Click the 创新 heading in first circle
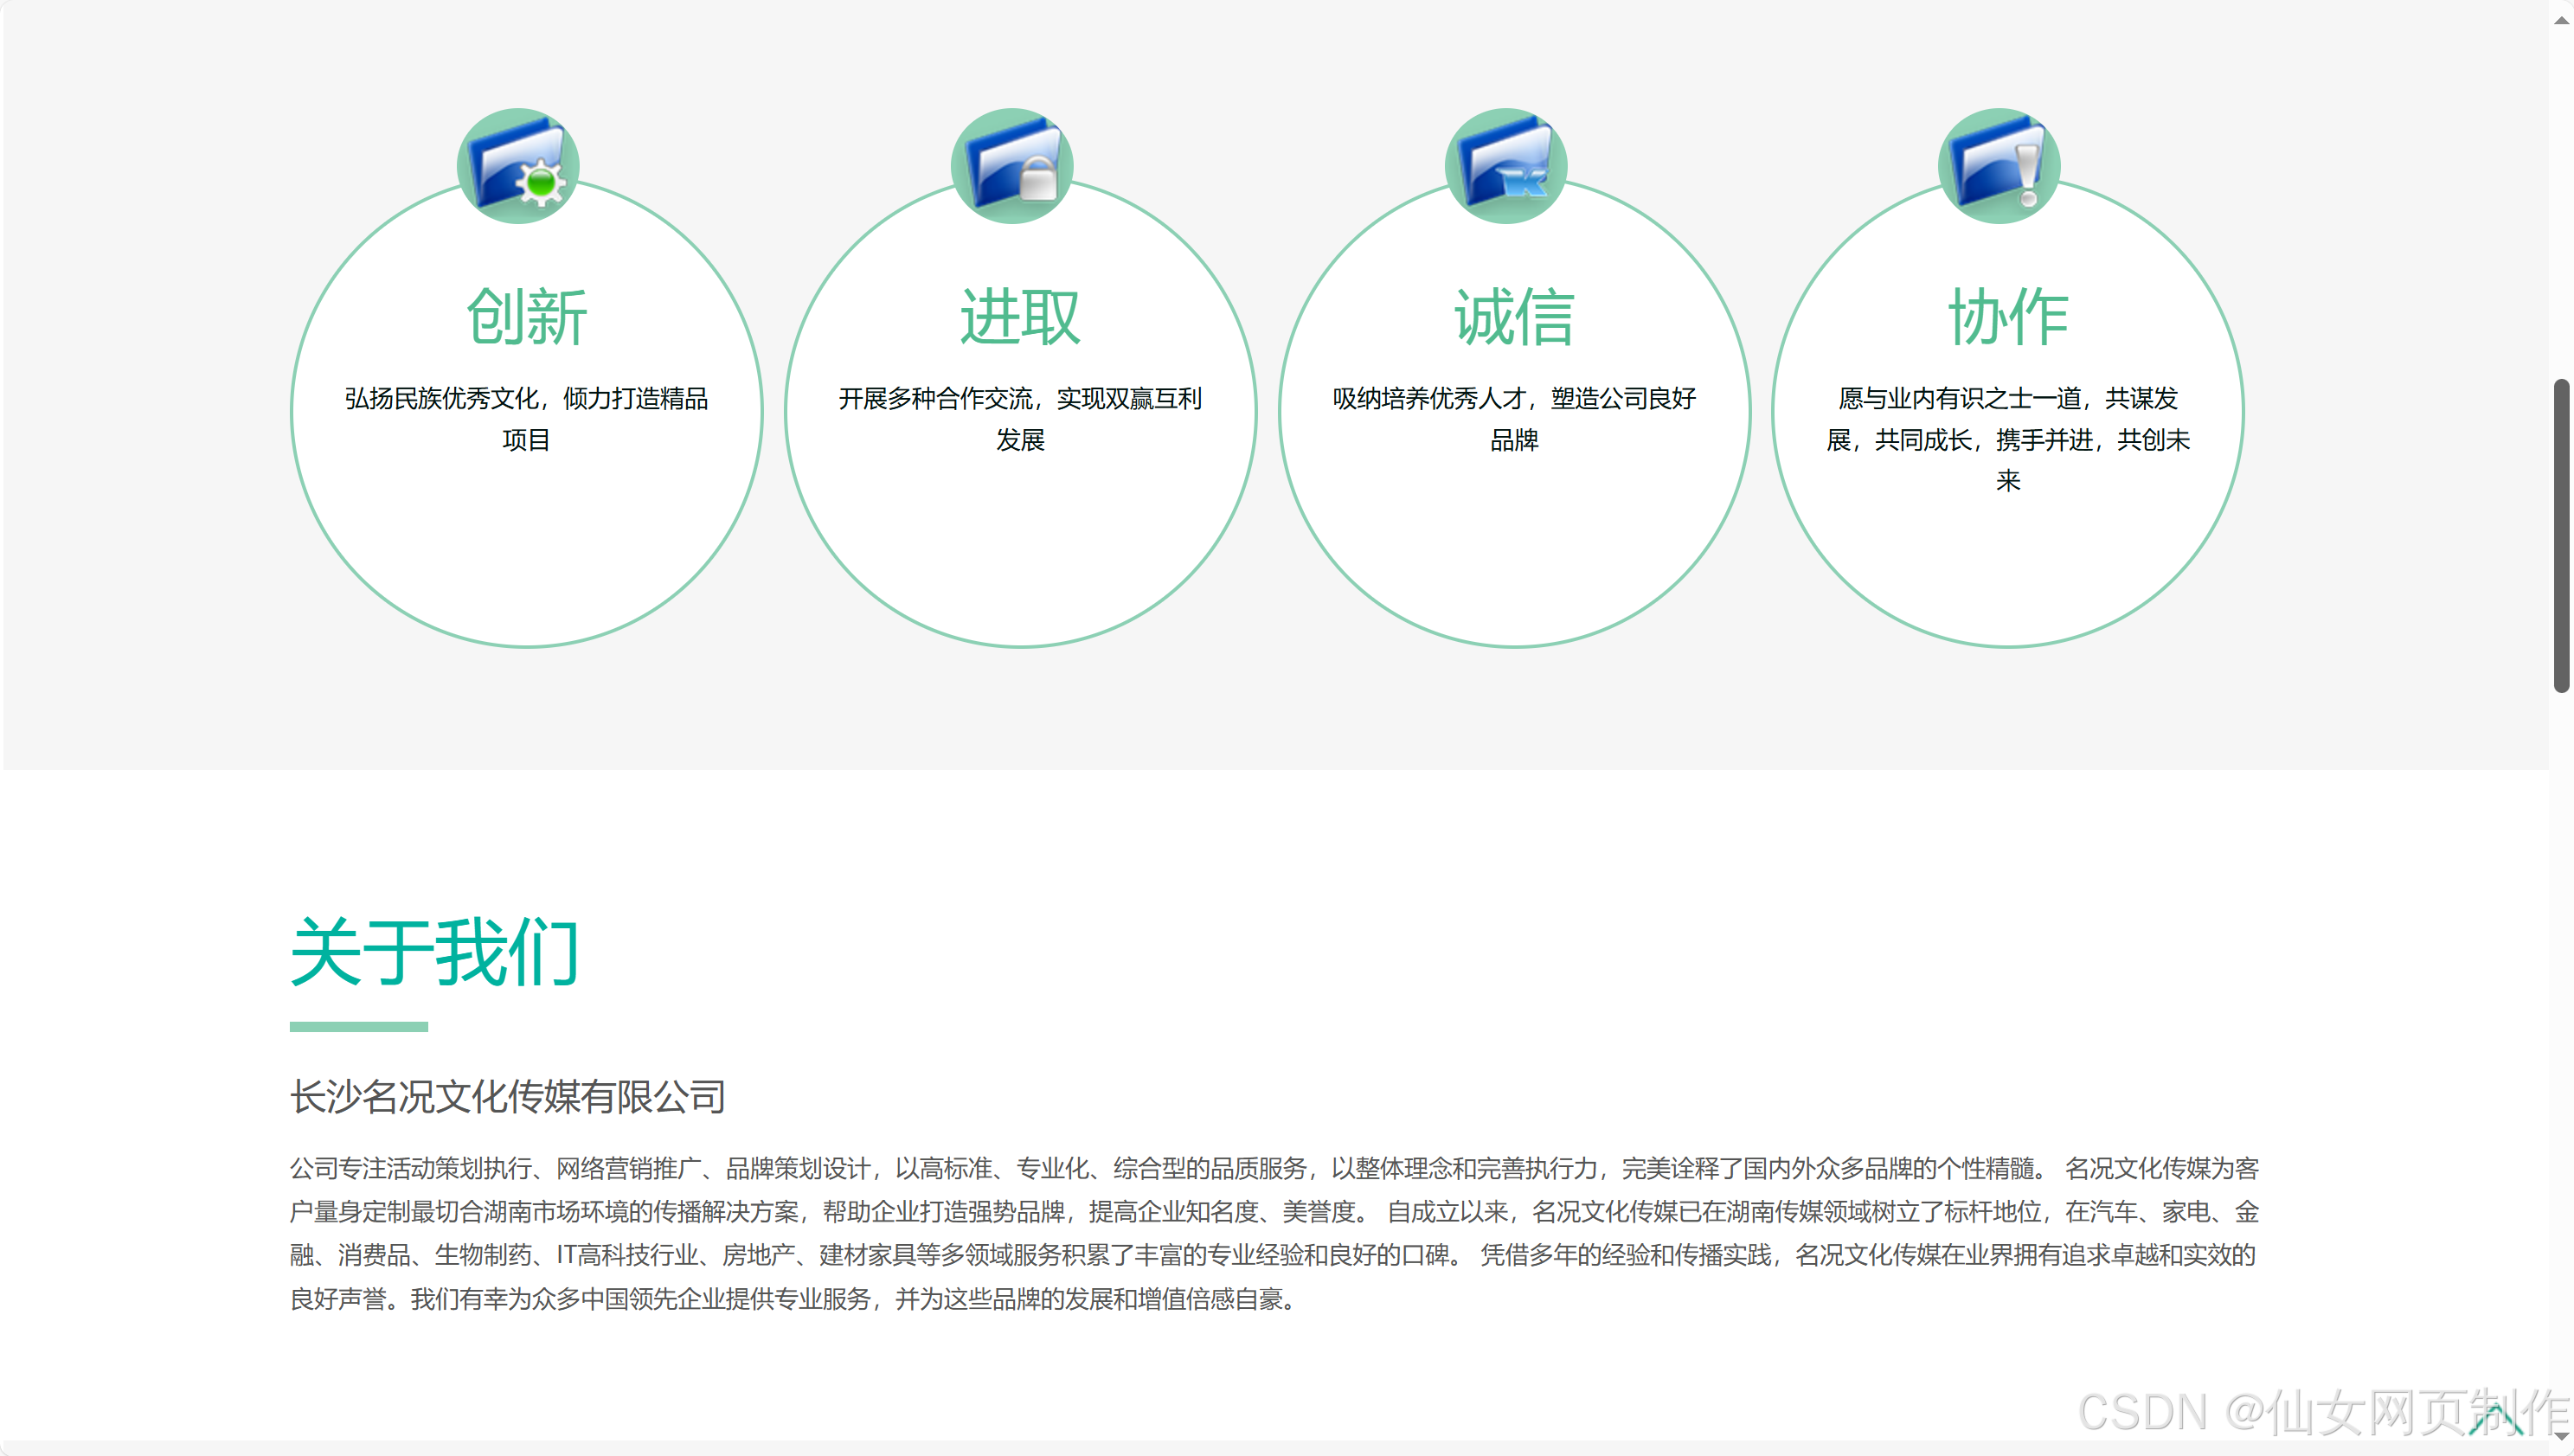This screenshot has height=1456, width=2574. tap(526, 317)
